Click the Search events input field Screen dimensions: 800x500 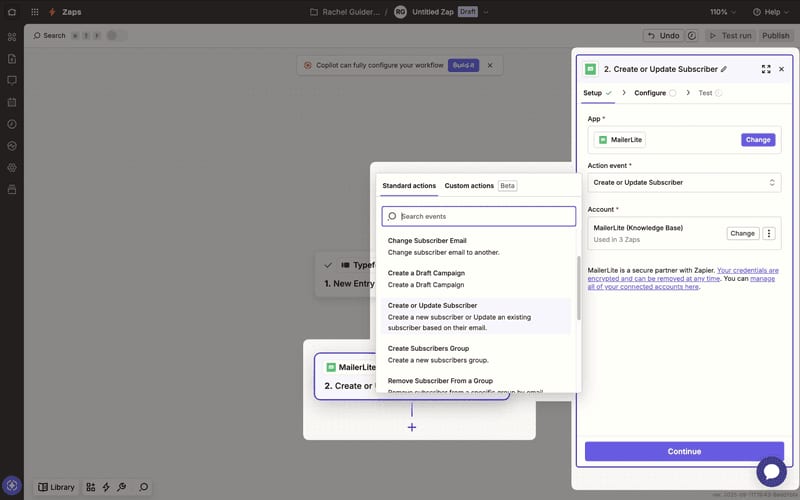[x=479, y=216]
